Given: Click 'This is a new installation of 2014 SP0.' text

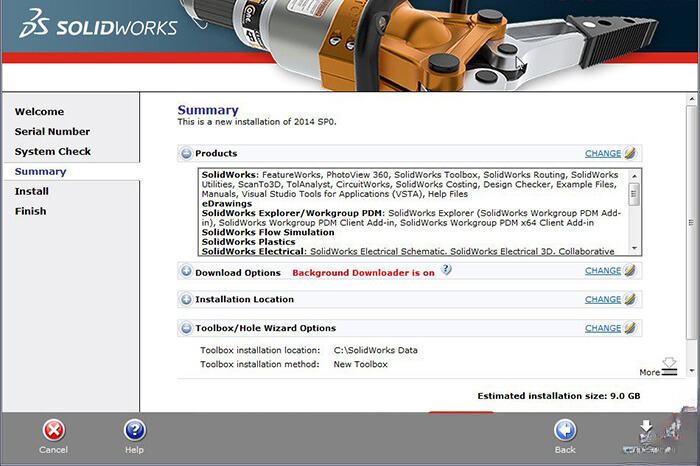Looking at the screenshot, I should tap(257, 122).
